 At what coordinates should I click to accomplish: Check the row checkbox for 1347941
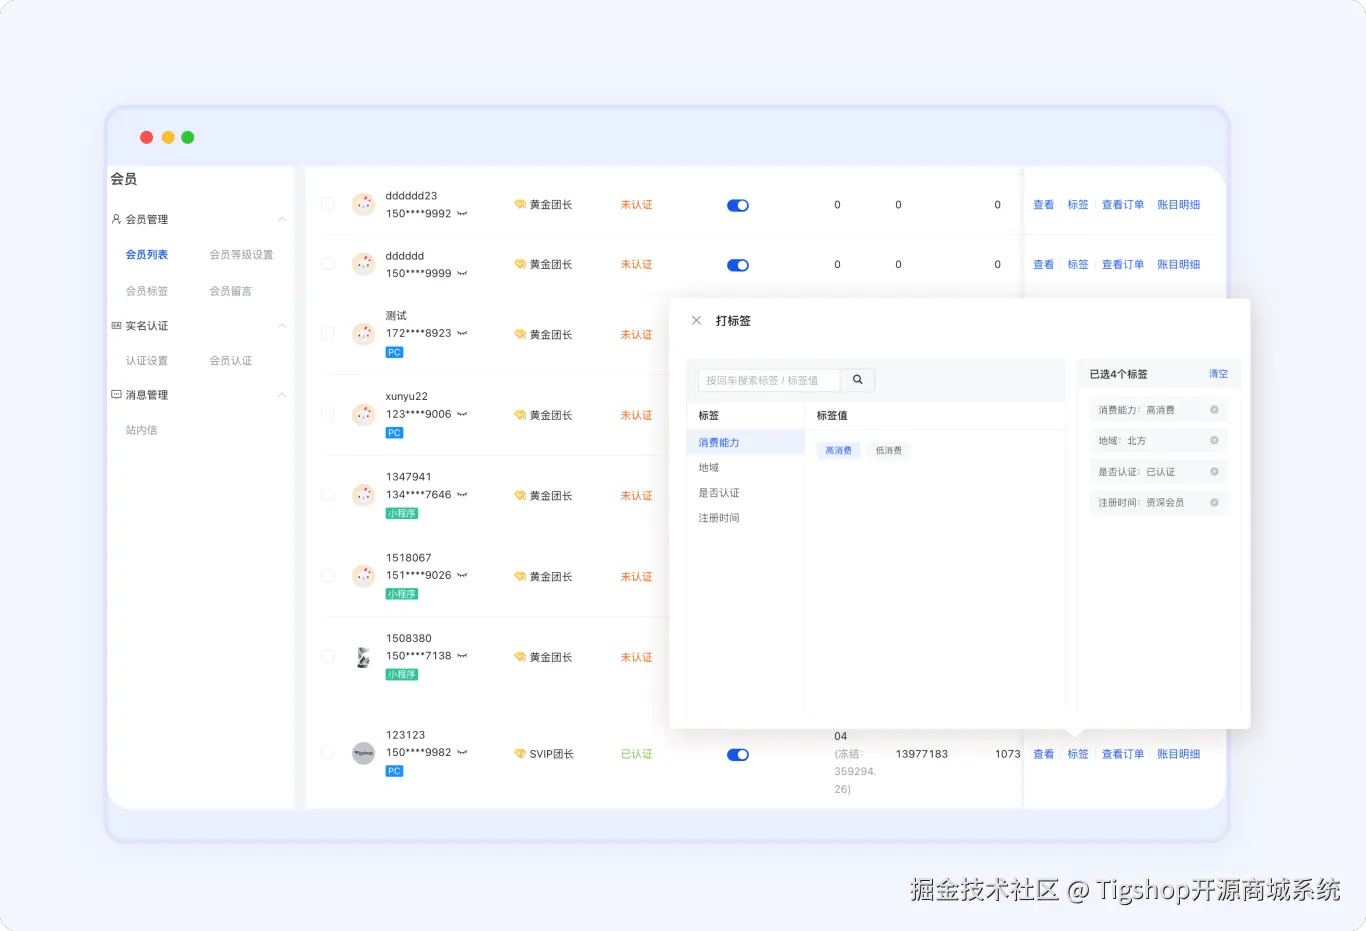328,495
